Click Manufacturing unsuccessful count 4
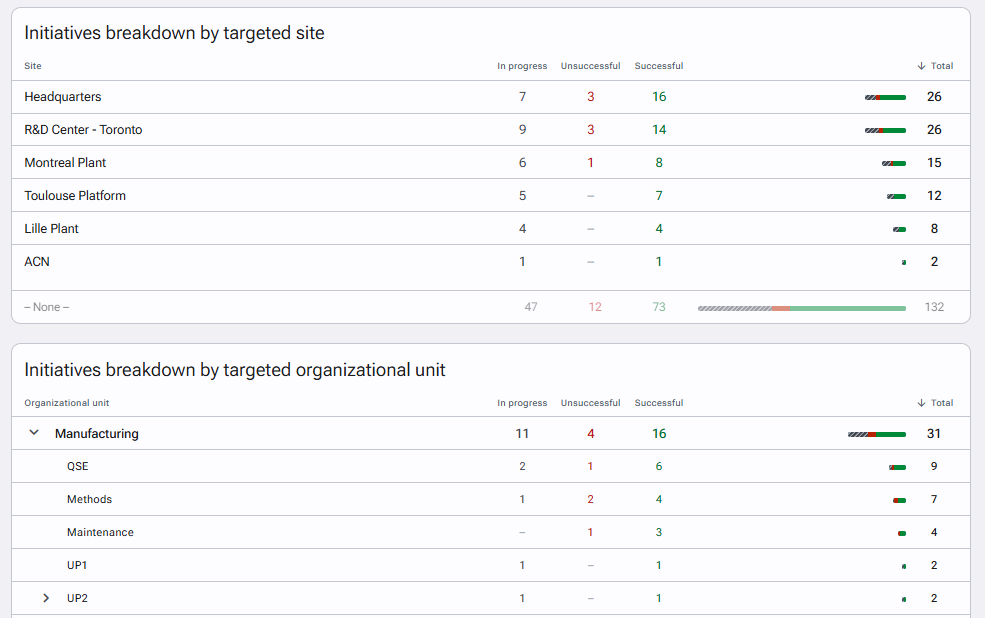Image resolution: width=985 pixels, height=618 pixels. point(590,433)
